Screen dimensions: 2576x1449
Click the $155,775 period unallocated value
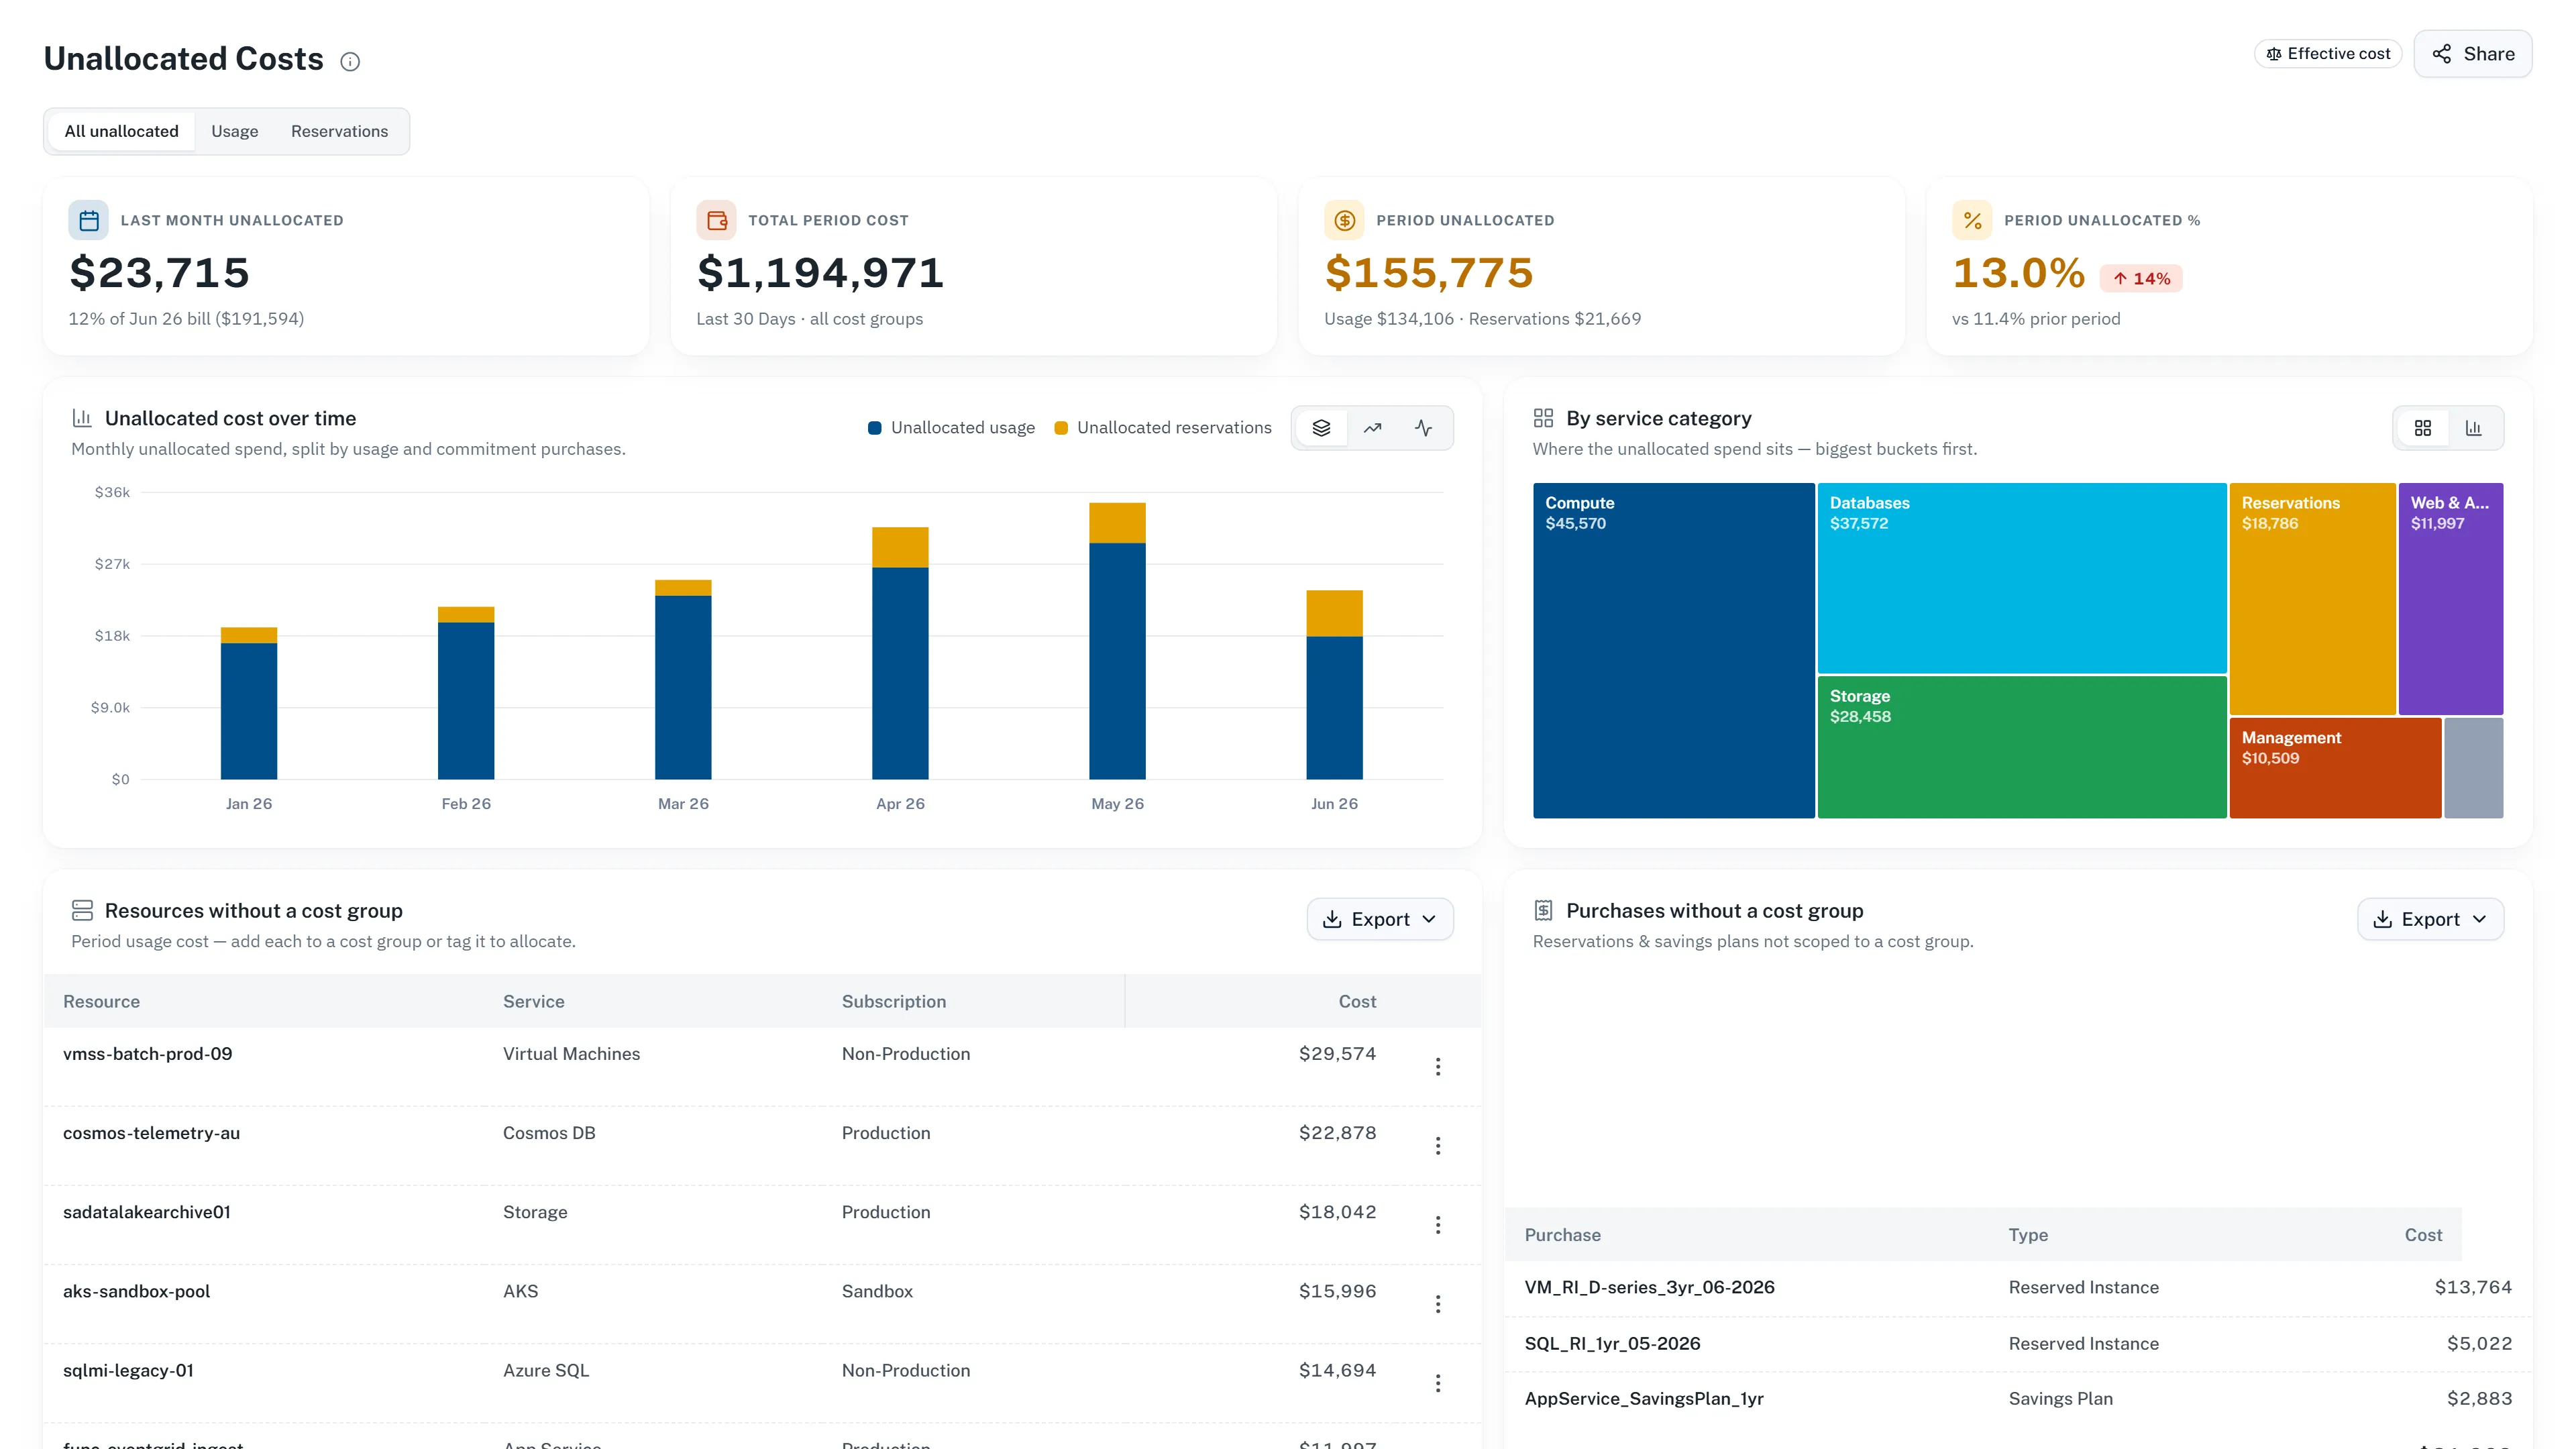(x=1428, y=273)
